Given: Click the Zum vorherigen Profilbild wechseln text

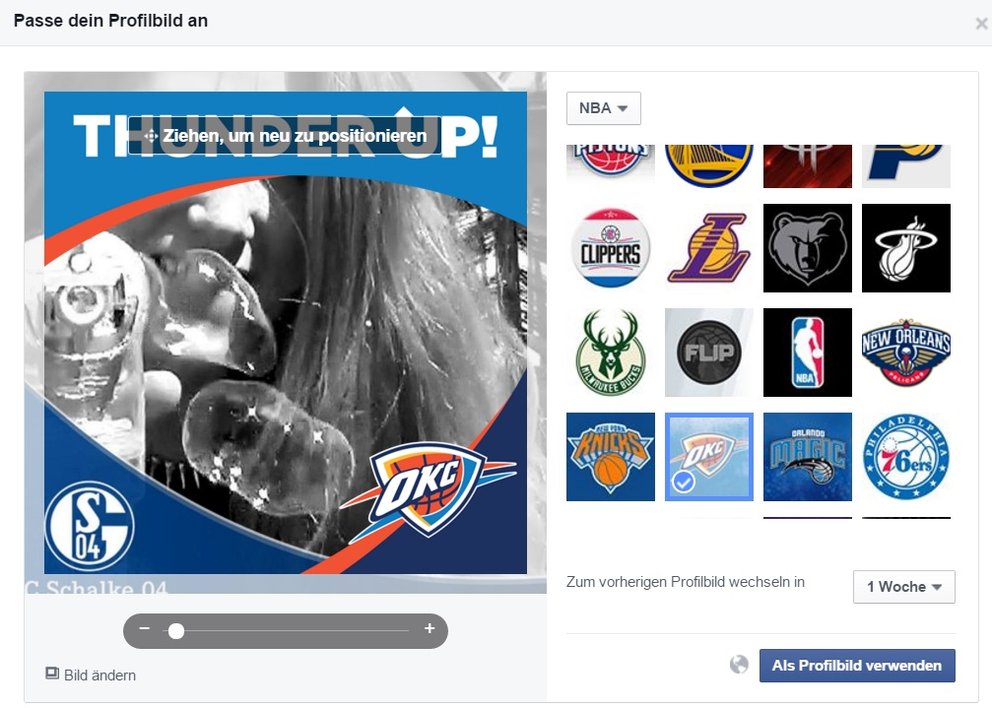Looking at the screenshot, I should click(x=685, y=582).
